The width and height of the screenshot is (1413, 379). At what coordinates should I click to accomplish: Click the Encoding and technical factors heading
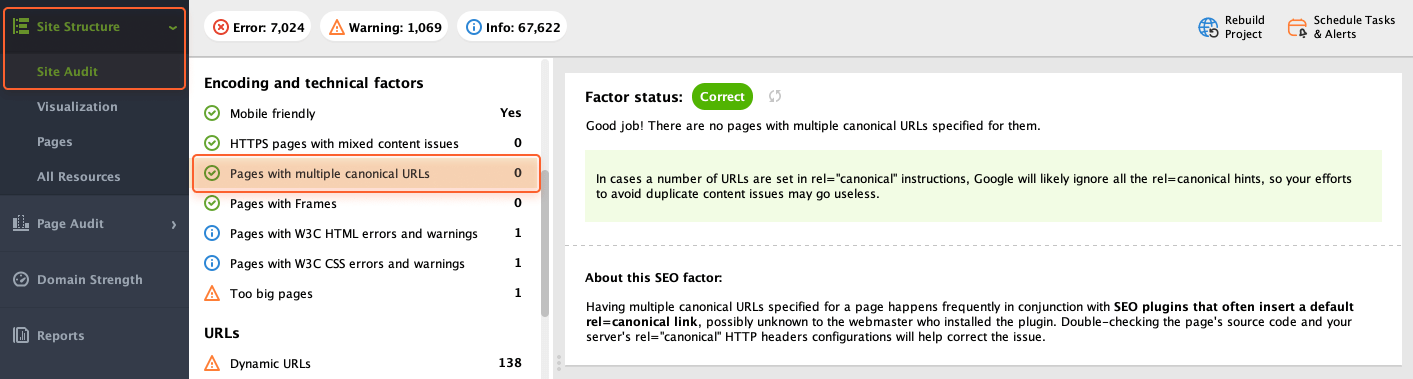pos(314,82)
